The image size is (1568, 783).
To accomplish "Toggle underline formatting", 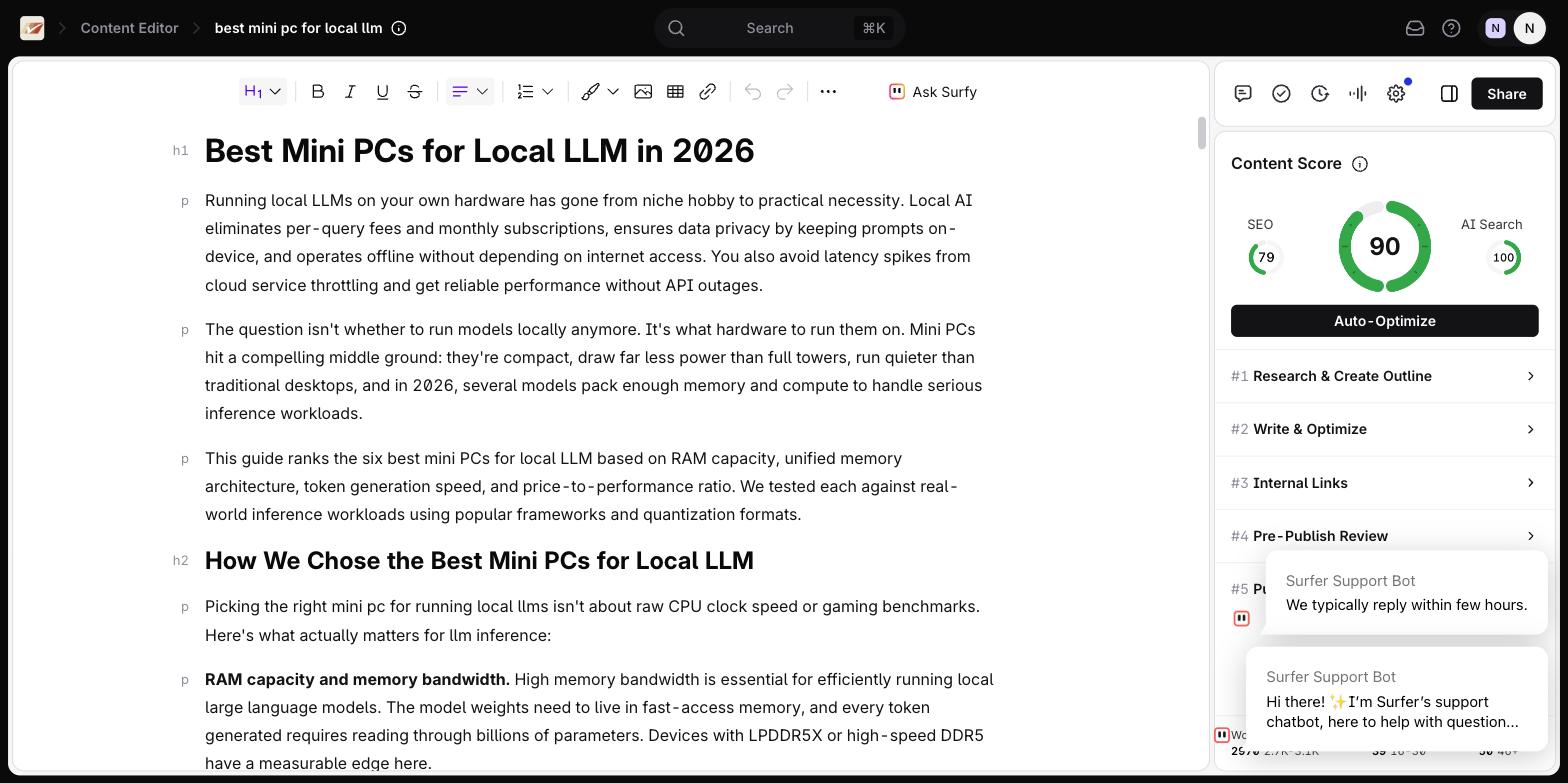I will 382,91.
